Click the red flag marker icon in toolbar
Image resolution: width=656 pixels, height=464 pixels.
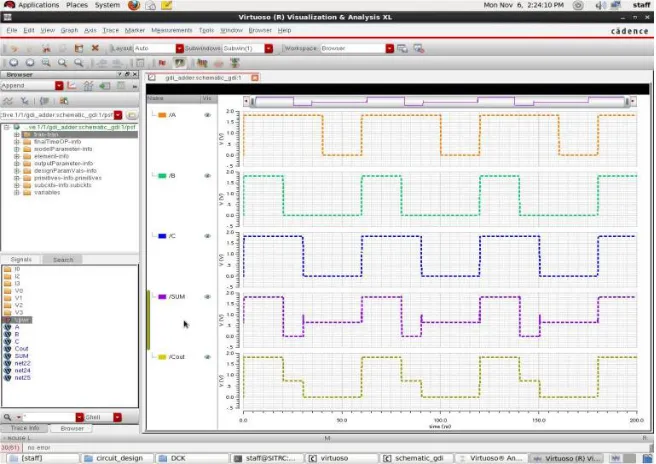tap(162, 63)
